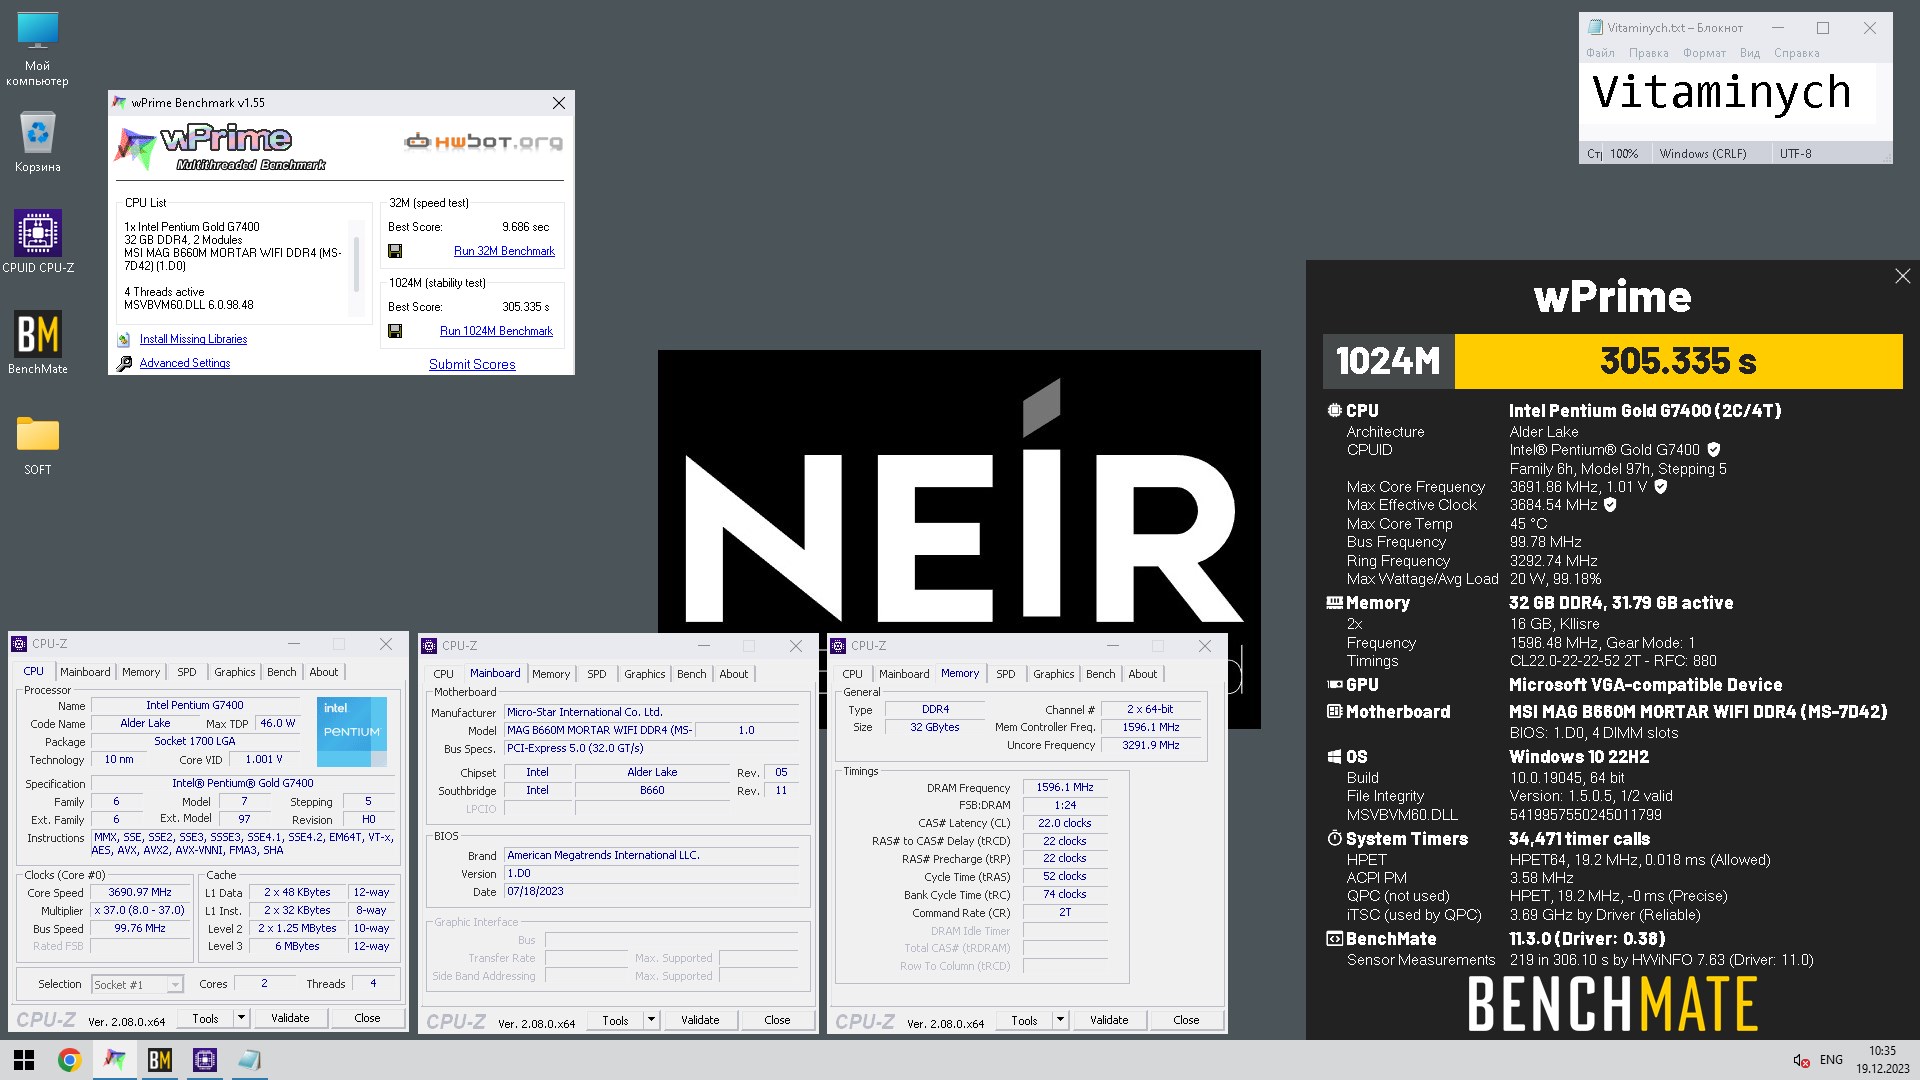The height and width of the screenshot is (1080, 1920).
Task: Click the BIOS Date 07/18/2023 field
Action: tap(652, 892)
